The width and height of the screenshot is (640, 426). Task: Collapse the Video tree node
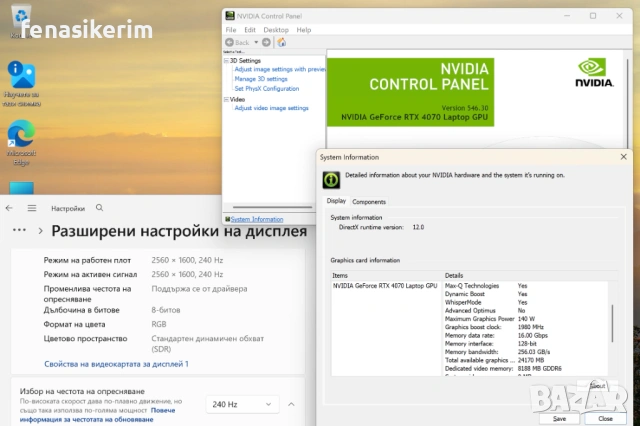(226, 99)
